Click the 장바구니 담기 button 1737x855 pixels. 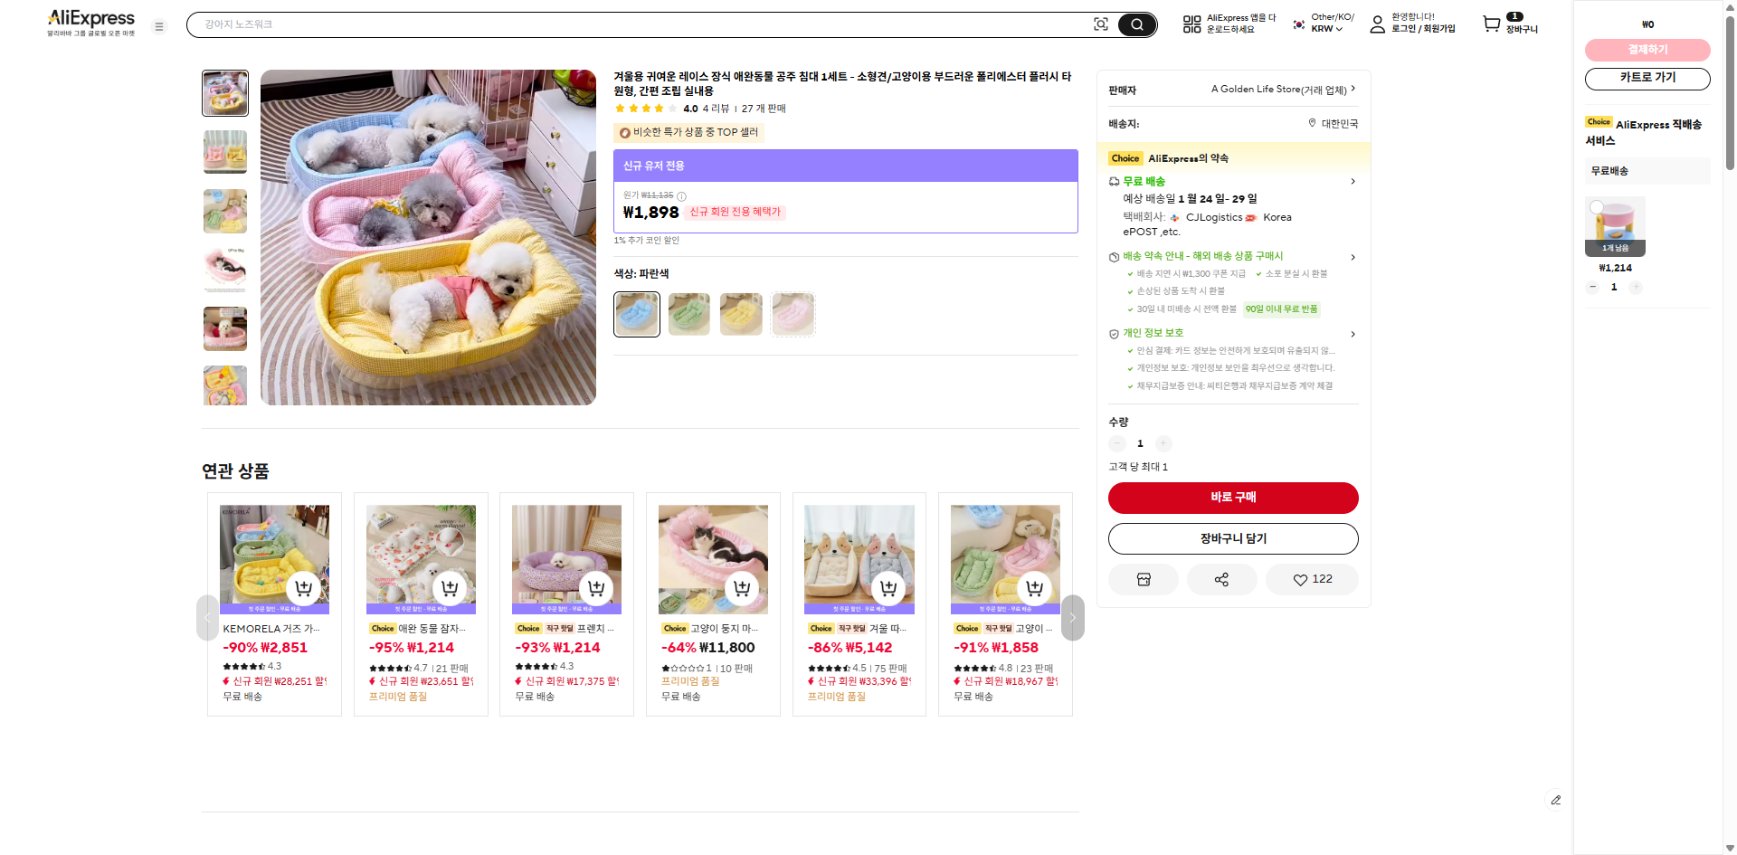click(1232, 539)
